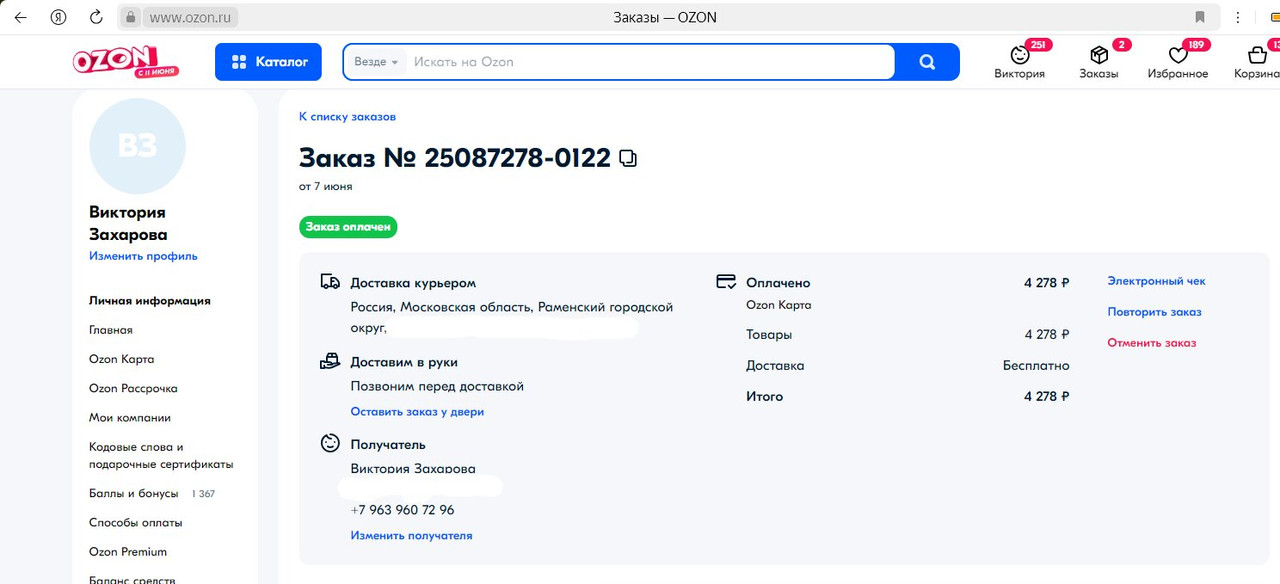1280x584 pixels.
Task: Click the от 7 июня order date
Action: tap(325, 187)
